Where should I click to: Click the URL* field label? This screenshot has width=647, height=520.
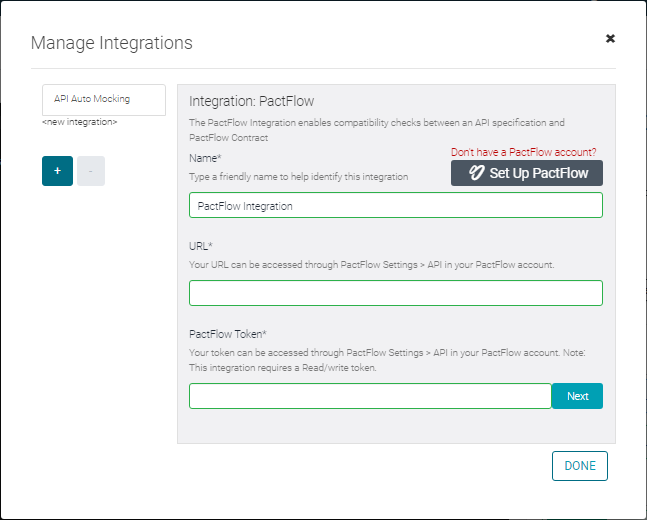click(x=202, y=246)
